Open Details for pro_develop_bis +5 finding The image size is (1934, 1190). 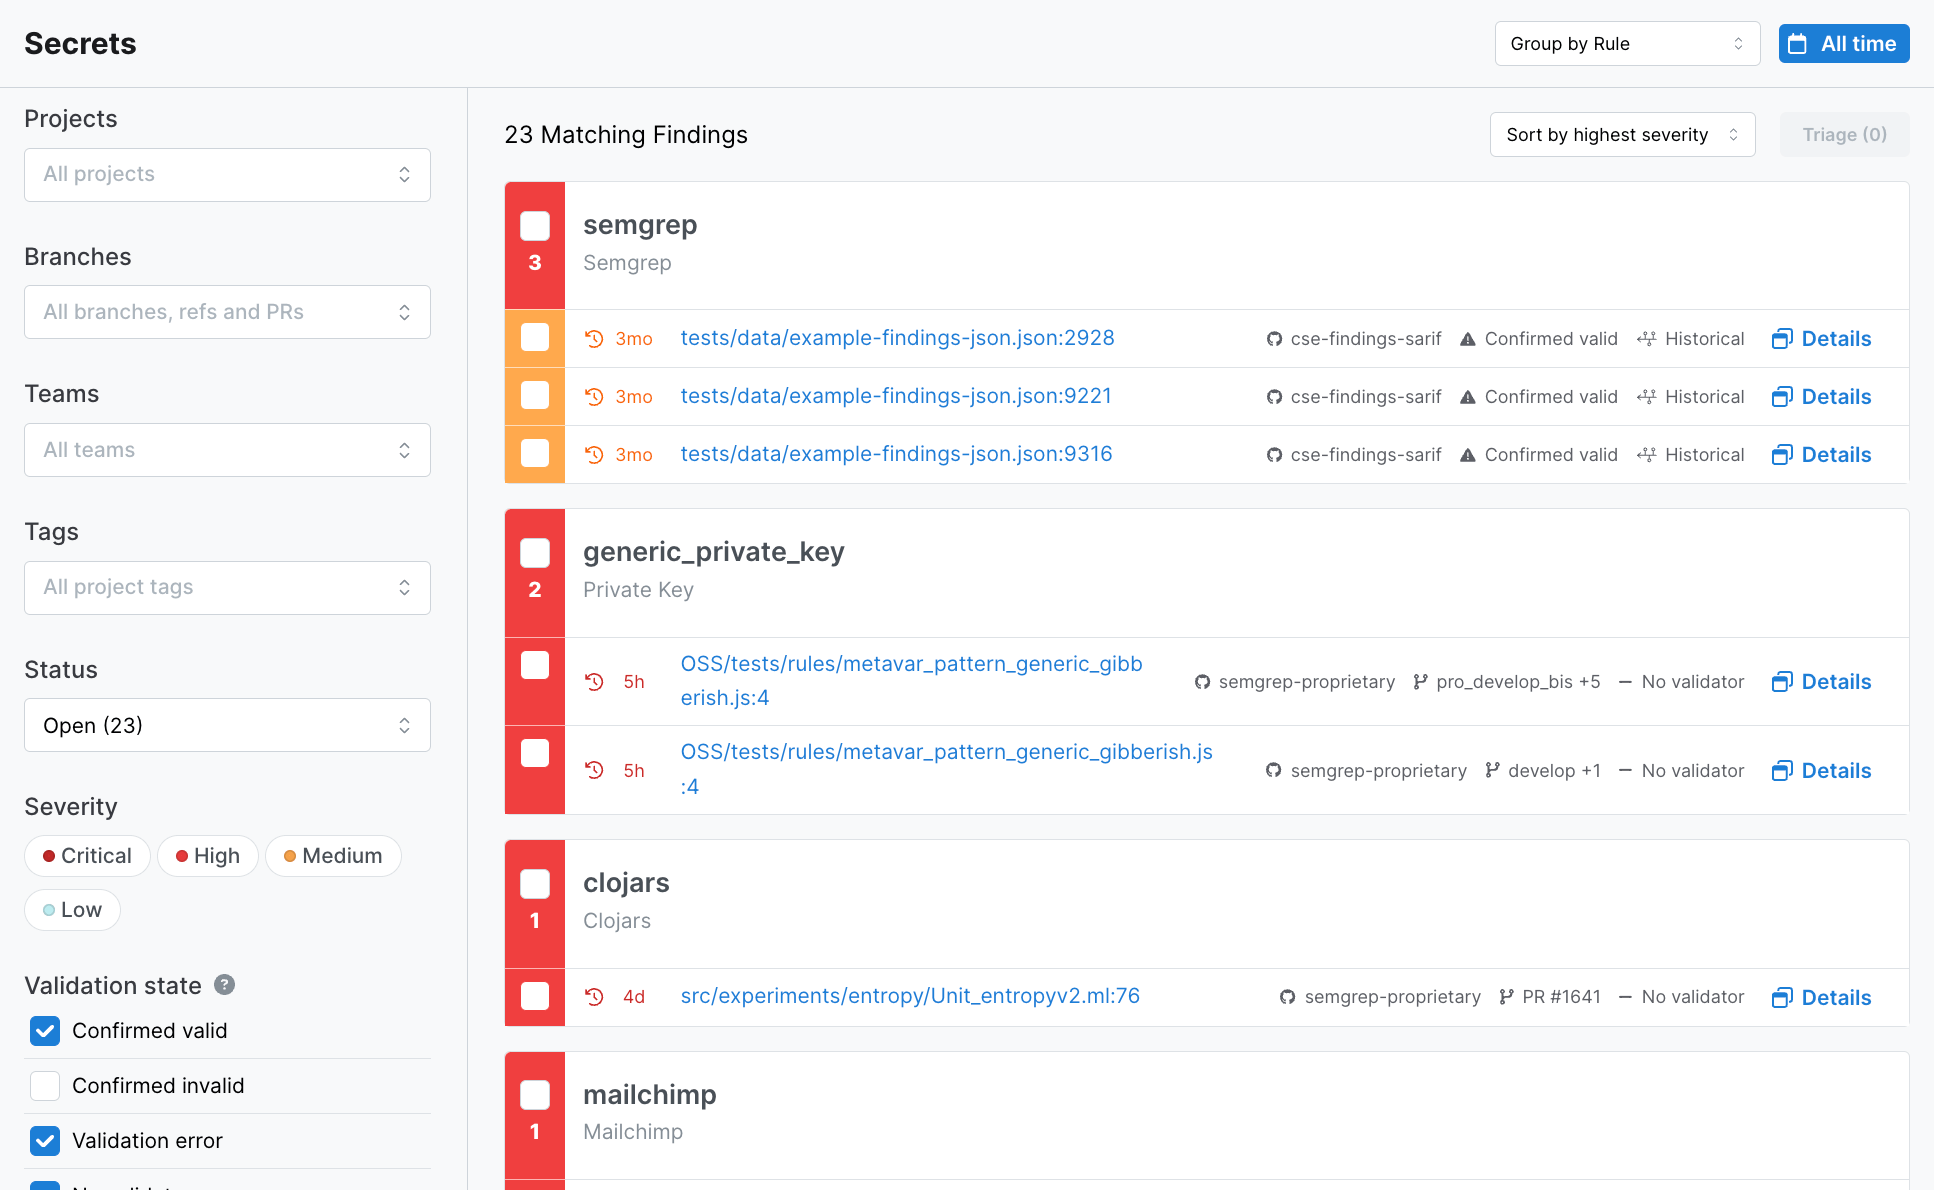[x=1822, y=682]
